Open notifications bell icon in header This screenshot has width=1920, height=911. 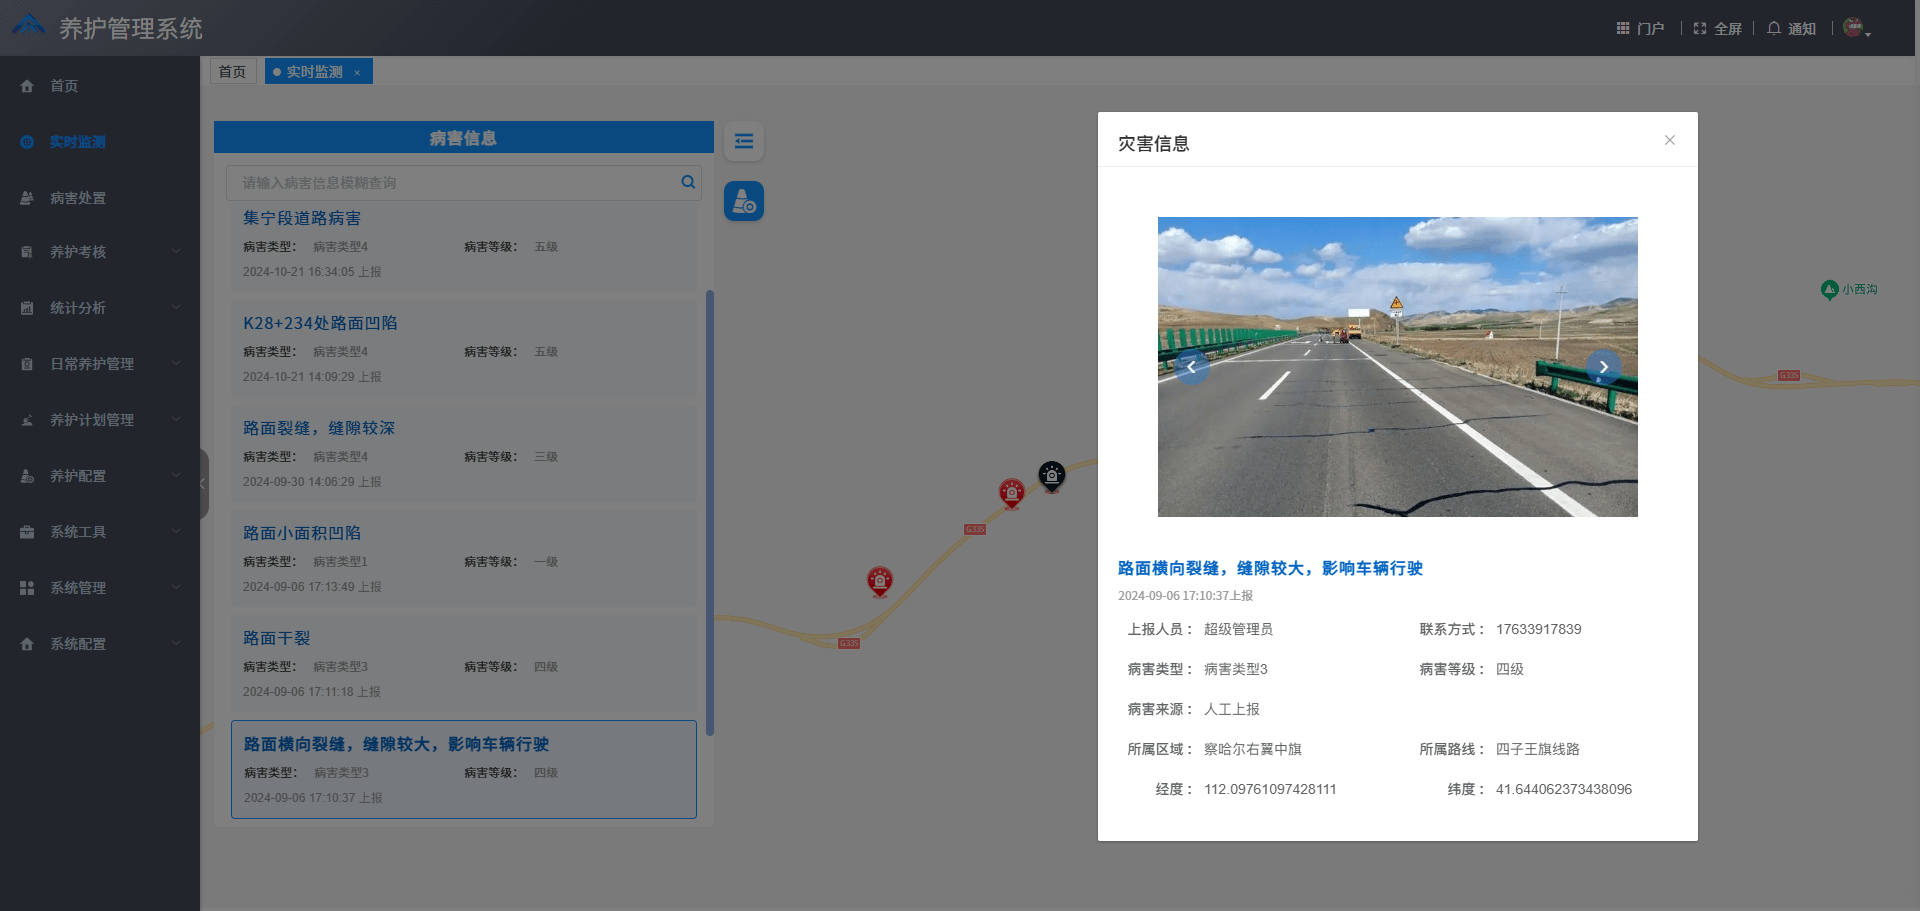pos(1774,28)
